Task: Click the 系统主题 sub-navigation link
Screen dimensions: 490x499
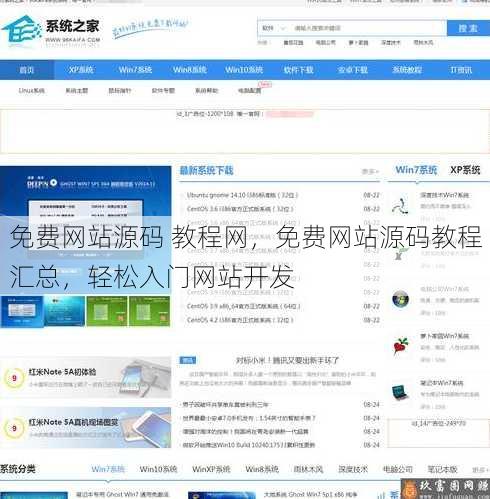Action: pyautogui.click(x=77, y=91)
